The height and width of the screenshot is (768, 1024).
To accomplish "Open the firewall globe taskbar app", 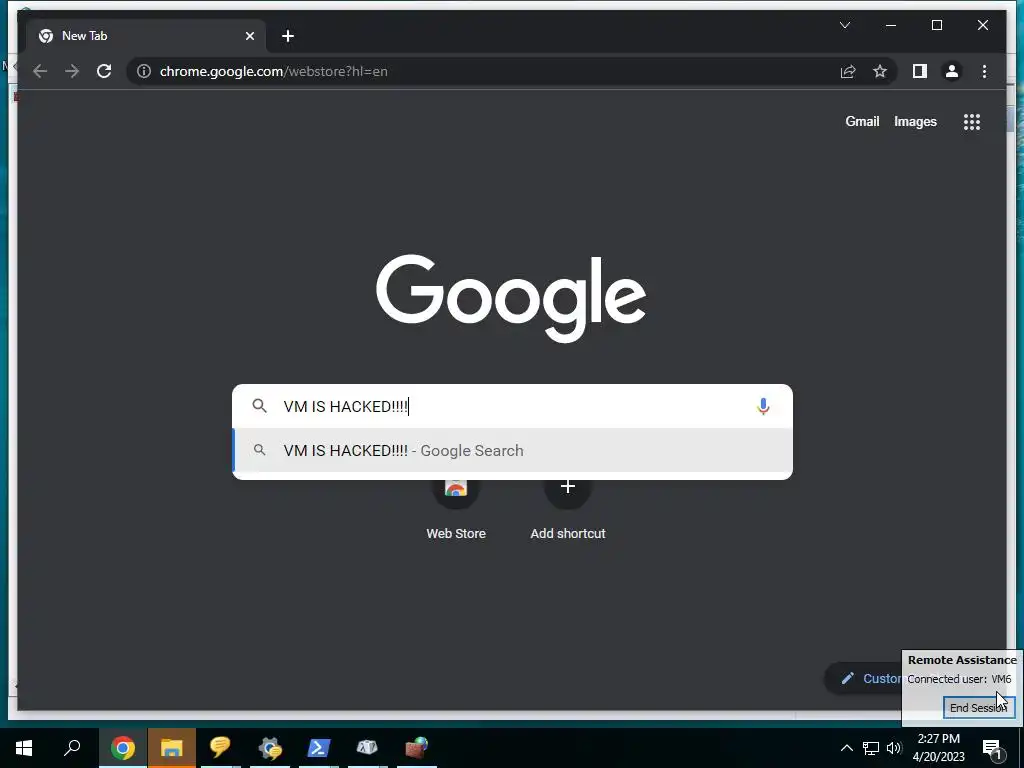I will 417,748.
